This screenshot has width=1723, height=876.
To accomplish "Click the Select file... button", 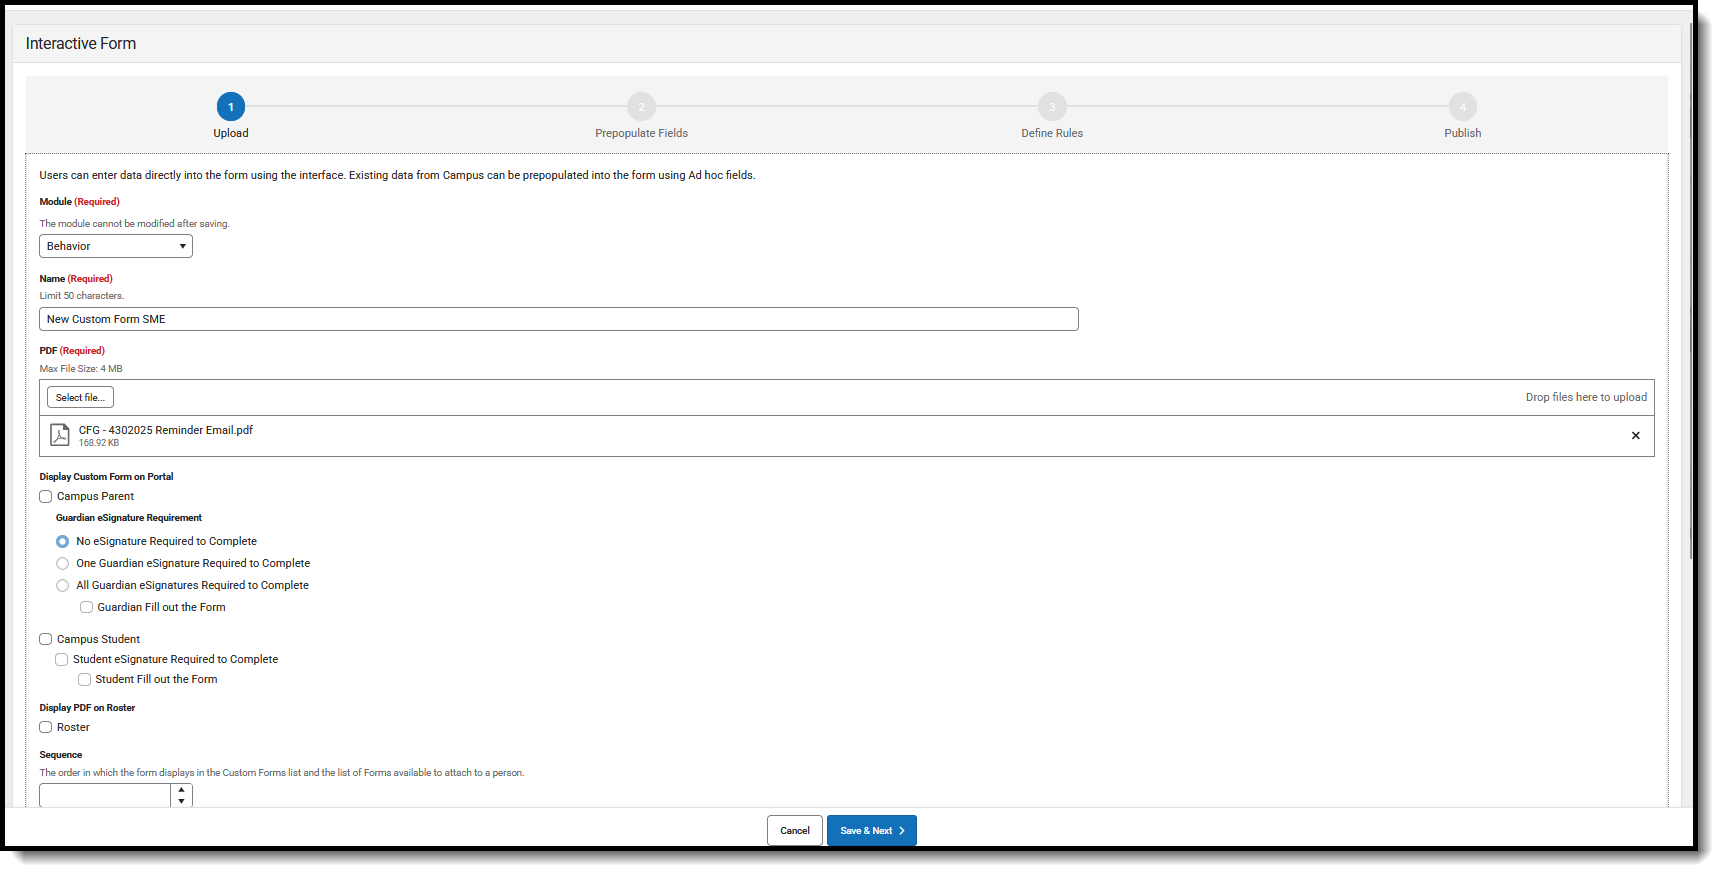I will click(80, 397).
